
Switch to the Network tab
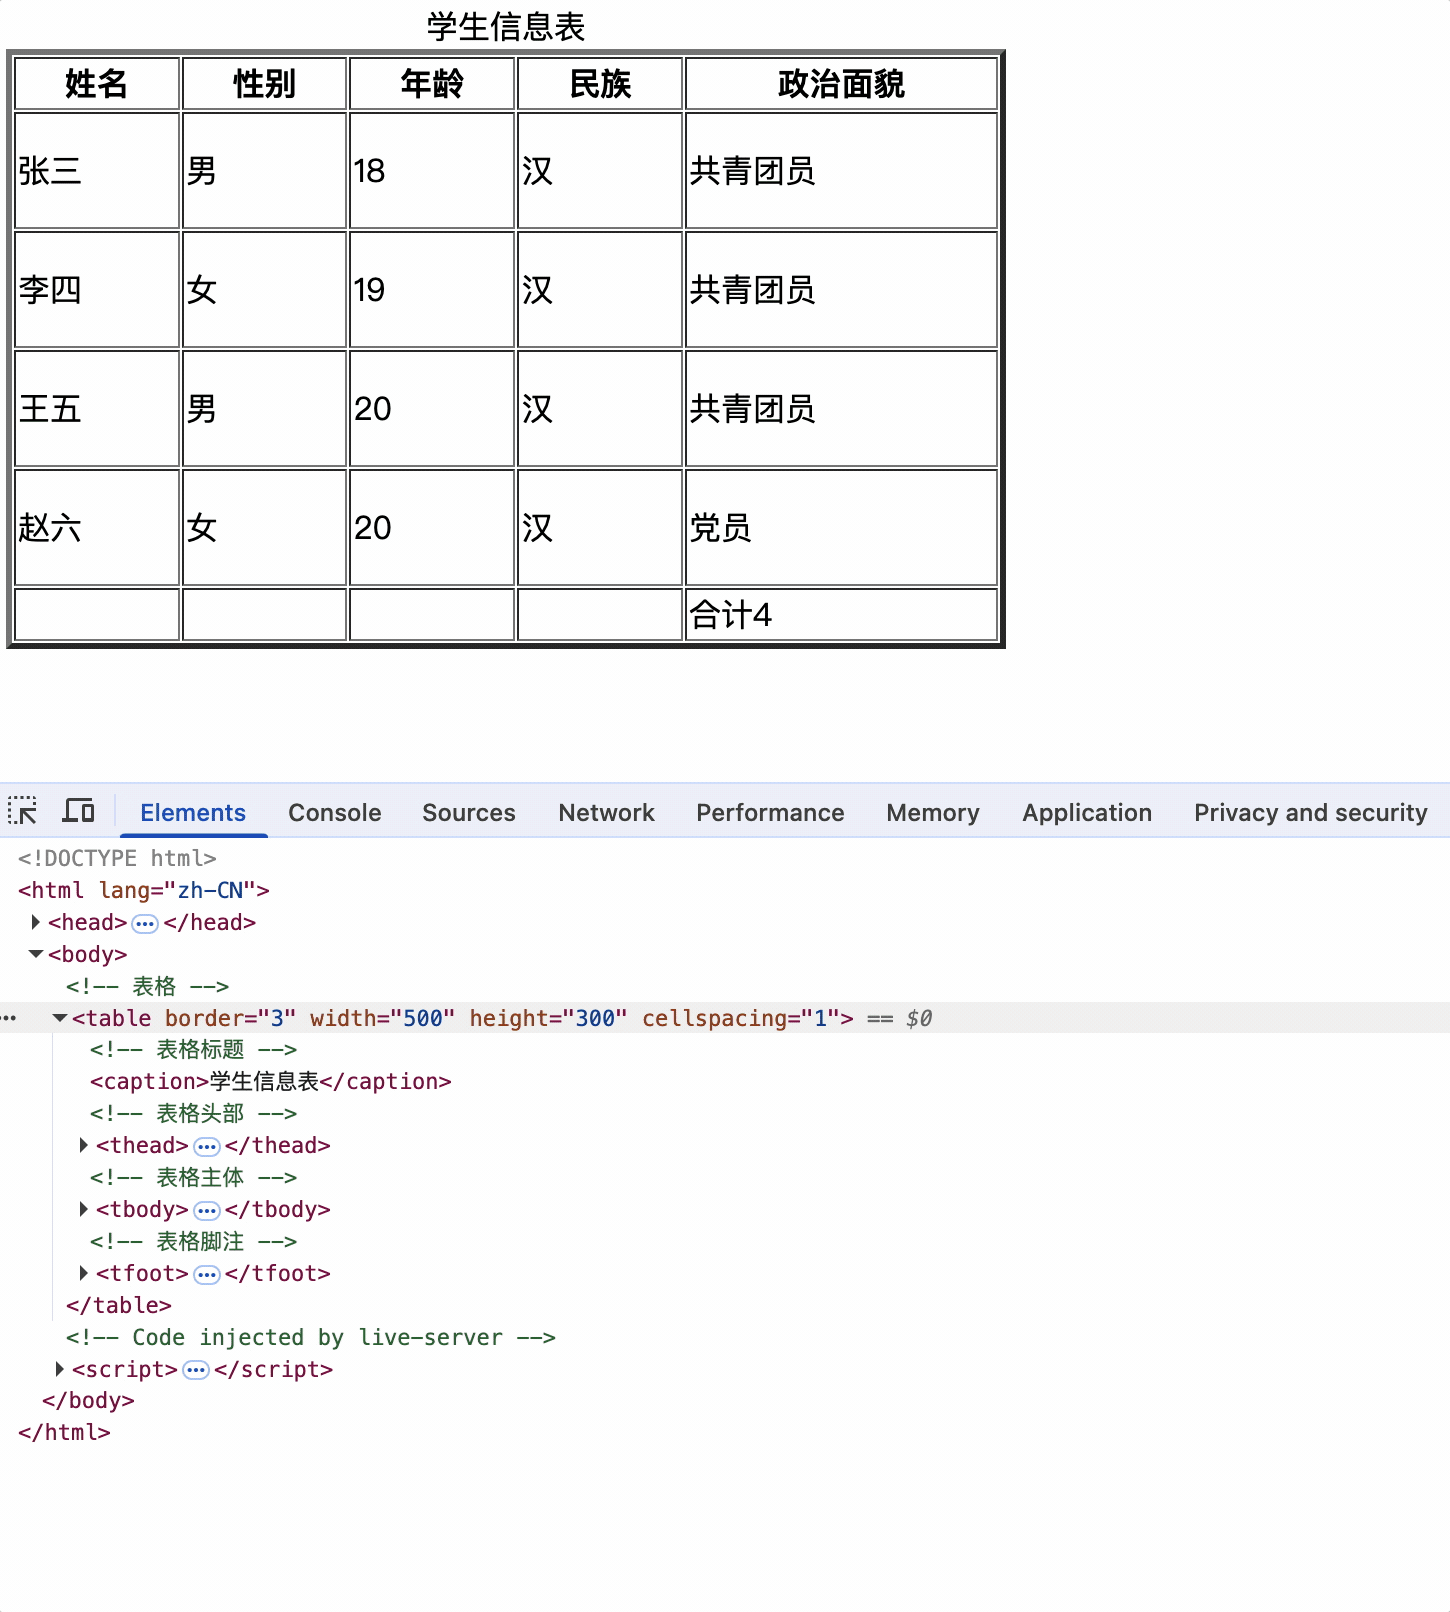607,812
